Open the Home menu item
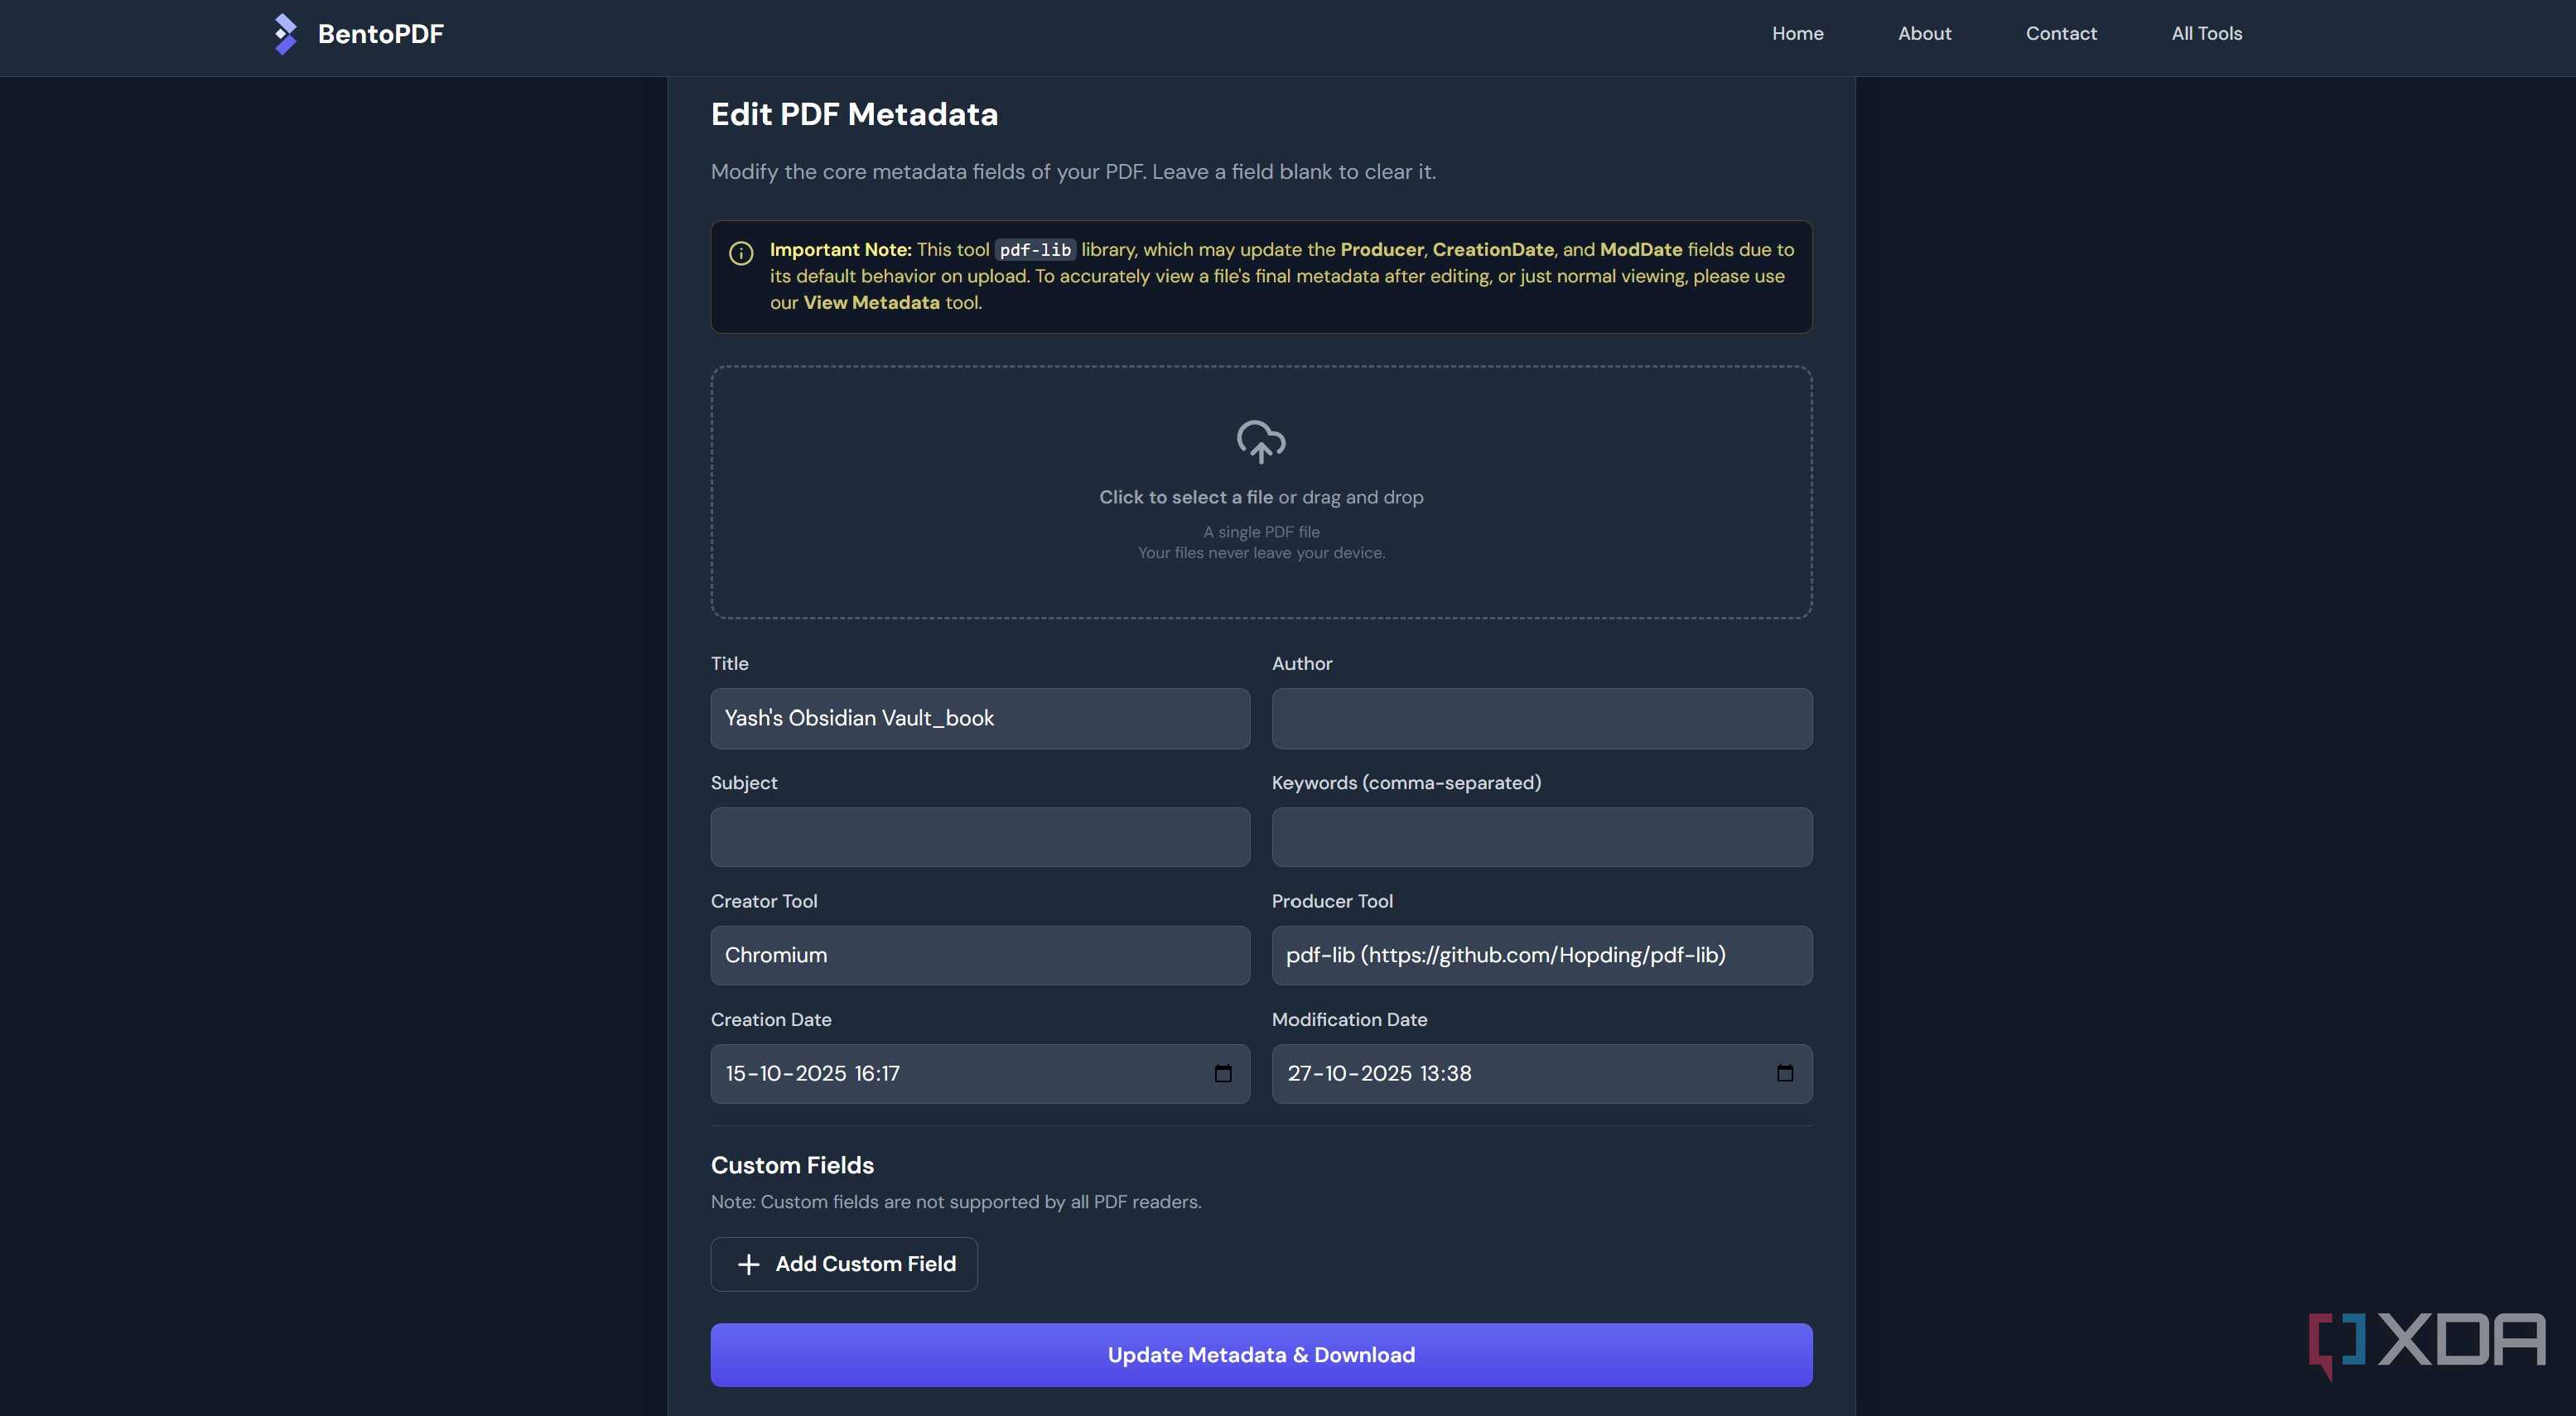The image size is (2576, 1416). (x=1797, y=33)
